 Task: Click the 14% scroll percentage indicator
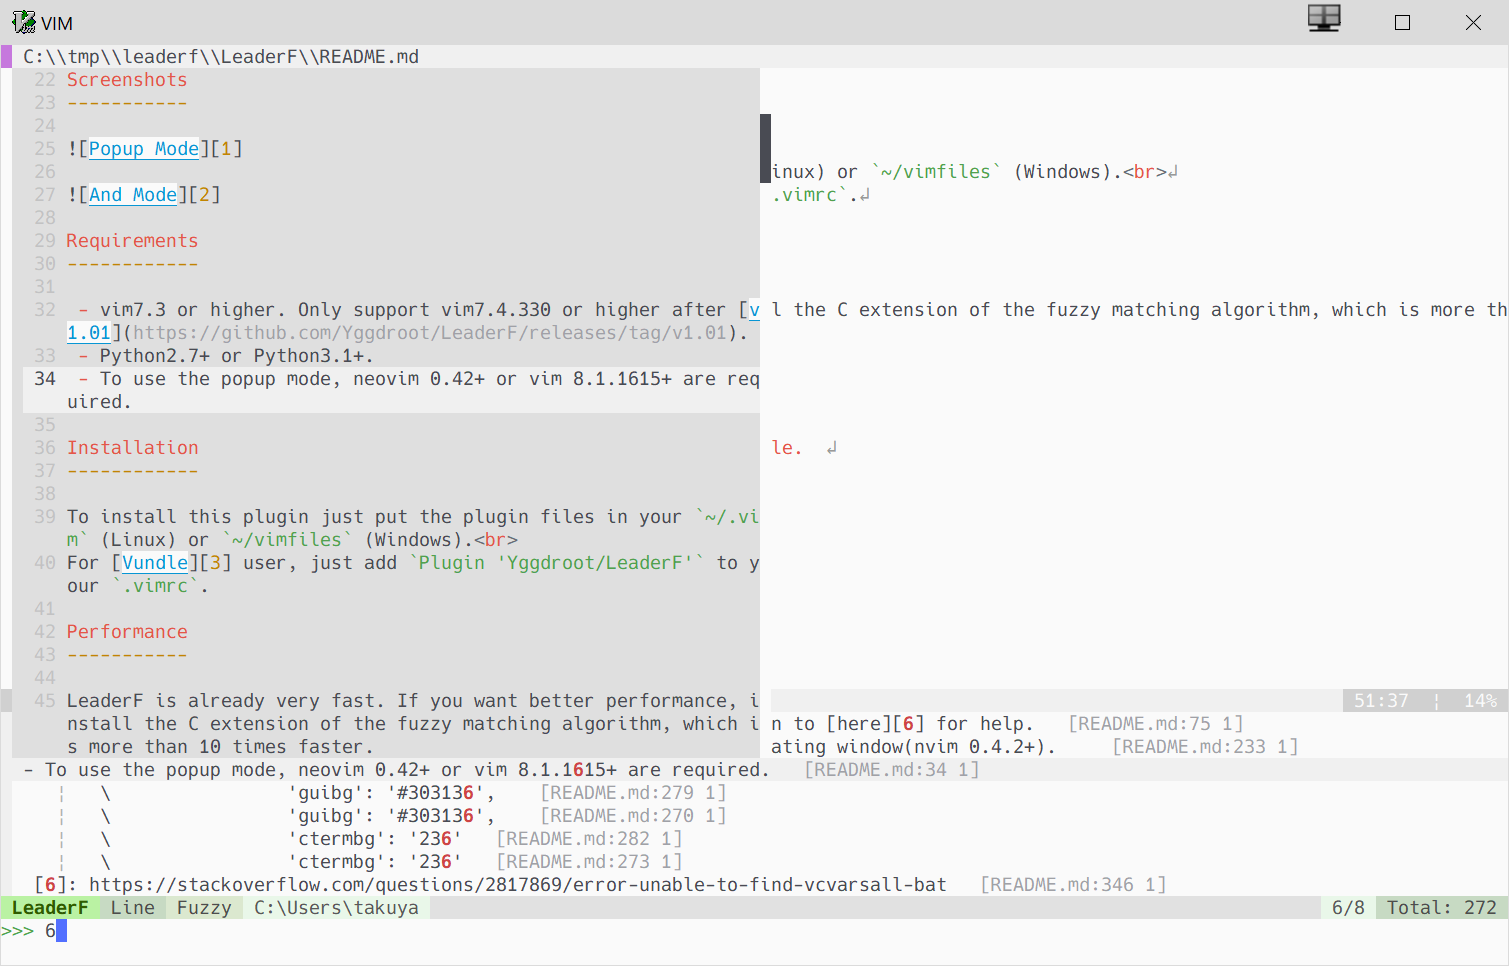point(1480,700)
